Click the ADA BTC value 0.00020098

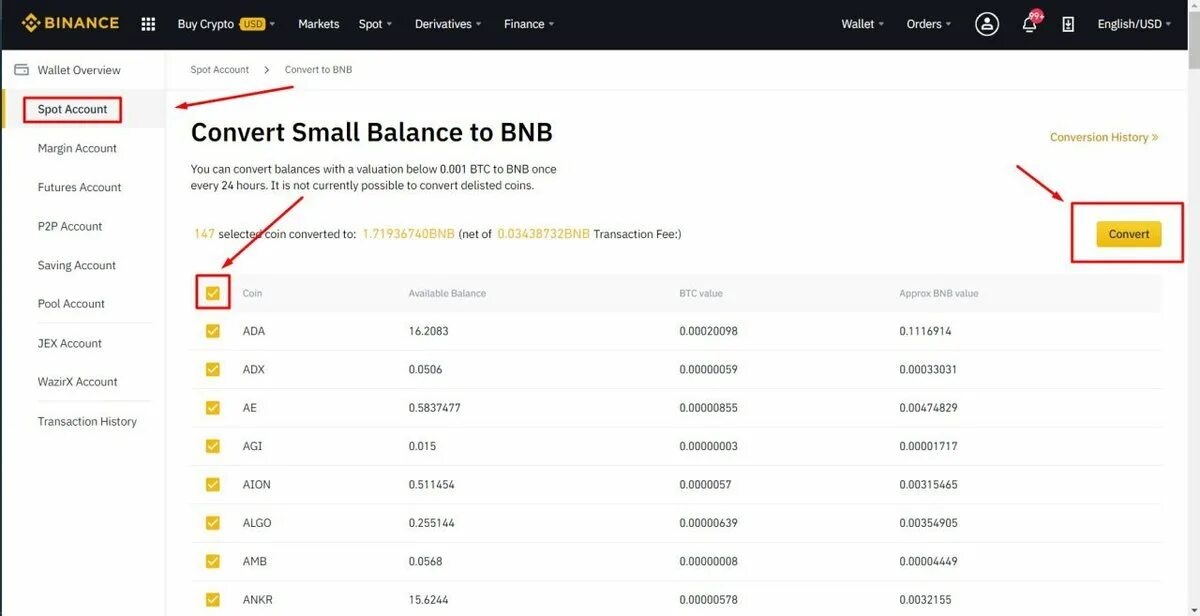(708, 331)
